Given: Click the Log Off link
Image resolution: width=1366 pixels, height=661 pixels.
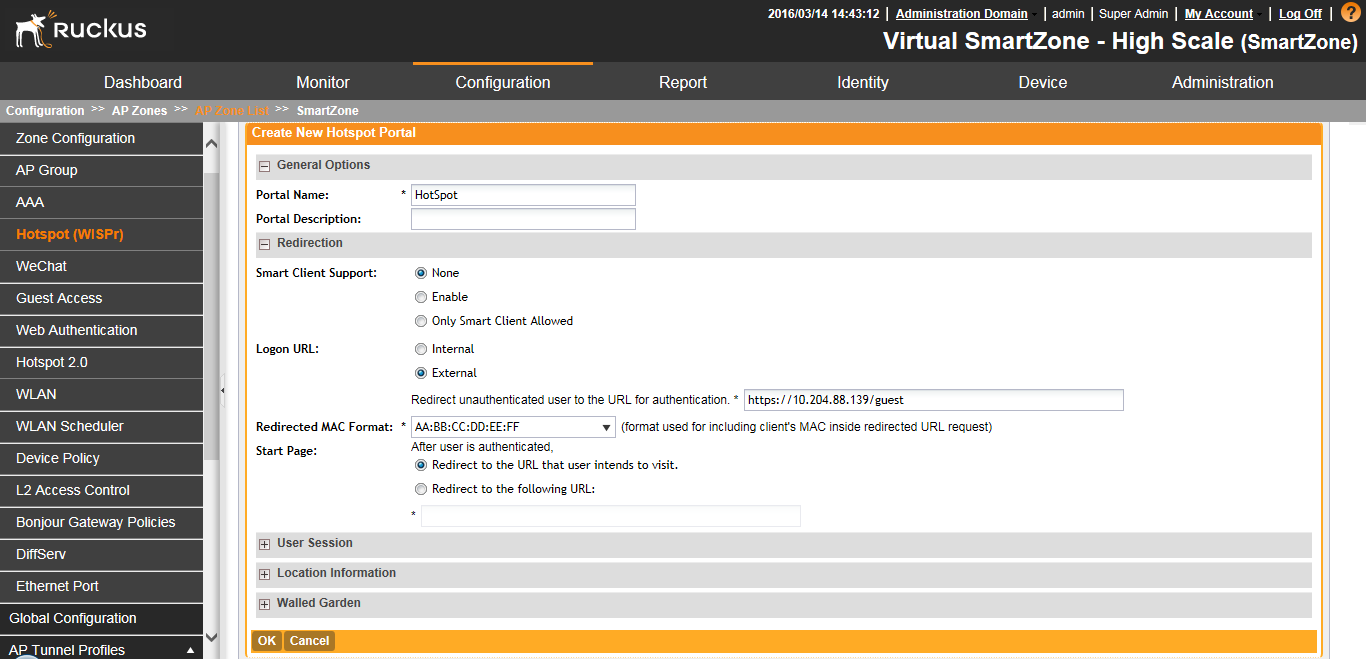Looking at the screenshot, I should [x=1300, y=14].
